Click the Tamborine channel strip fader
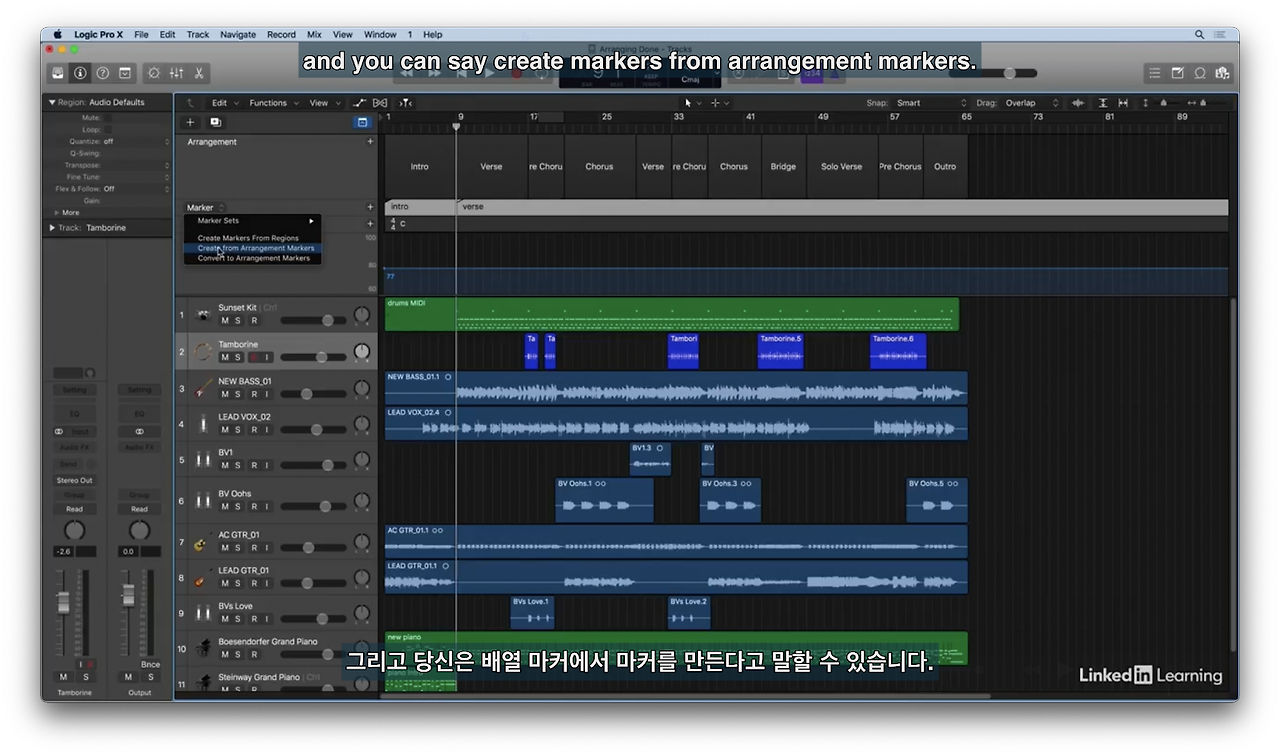The height and width of the screenshot is (756, 1280). (64, 602)
